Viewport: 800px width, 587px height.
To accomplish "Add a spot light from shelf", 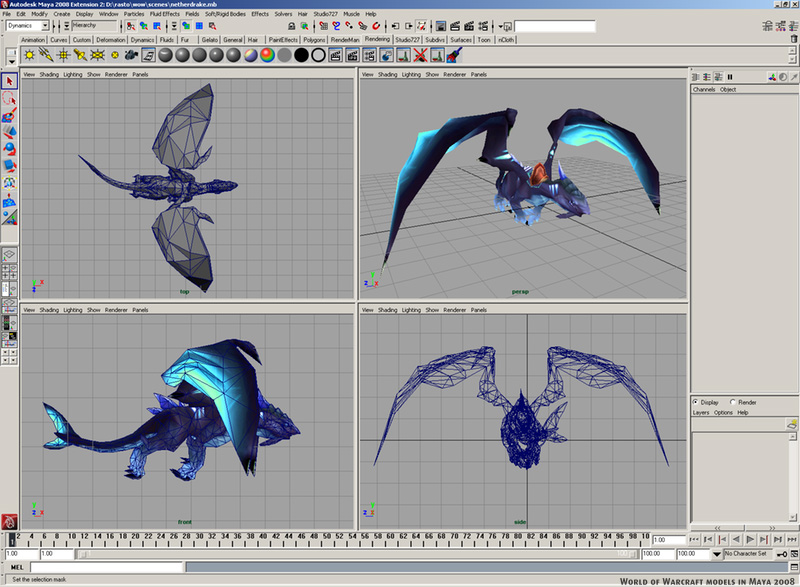I will point(80,55).
